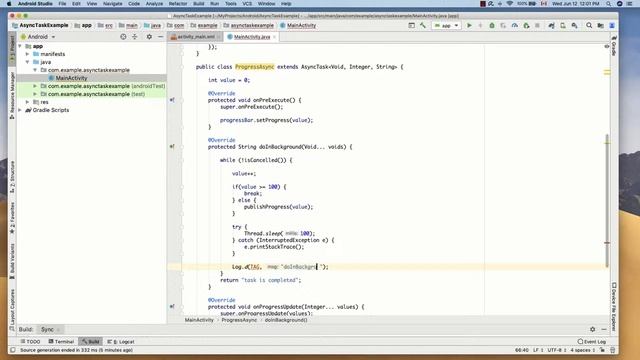Viewport: 640px width, 360px height.
Task: Open the Navigate menu
Action: [113, 4]
